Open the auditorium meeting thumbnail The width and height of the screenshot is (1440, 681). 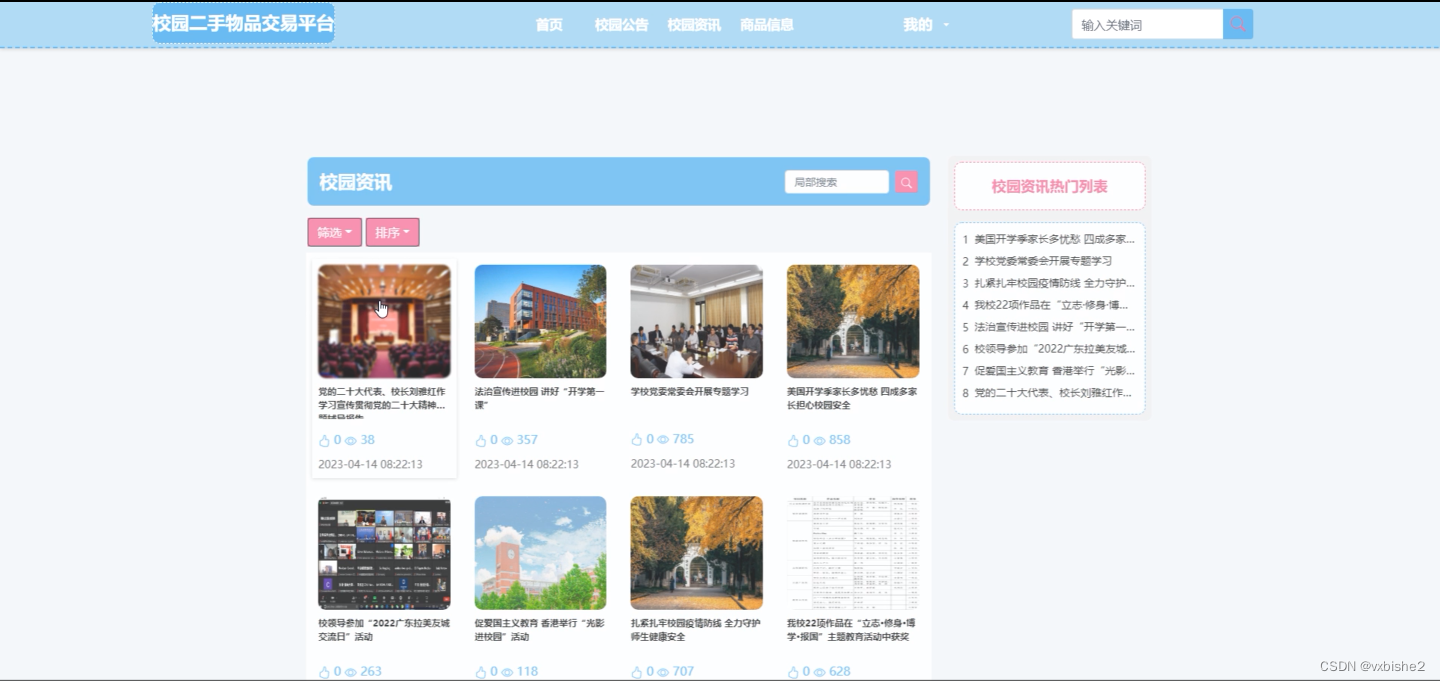[384, 321]
